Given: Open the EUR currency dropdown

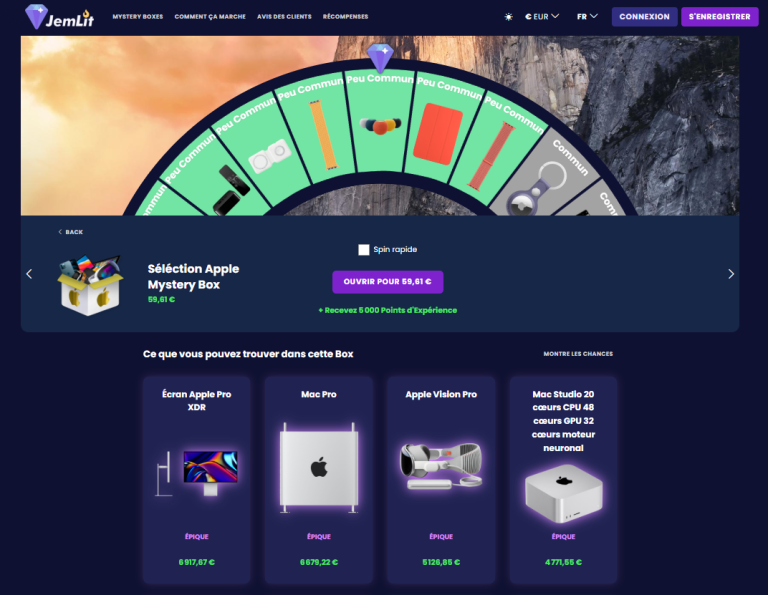Looking at the screenshot, I should click(542, 17).
